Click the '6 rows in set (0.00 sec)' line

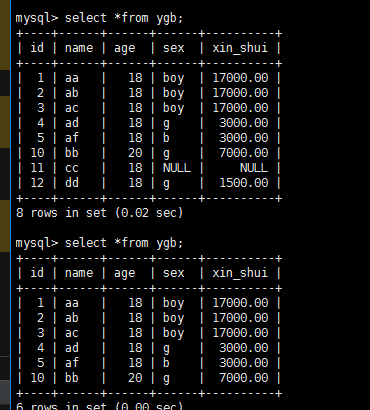coord(100,406)
